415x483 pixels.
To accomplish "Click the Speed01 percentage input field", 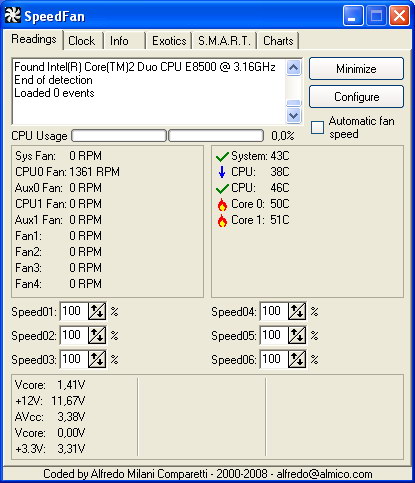I will pyautogui.click(x=74, y=311).
